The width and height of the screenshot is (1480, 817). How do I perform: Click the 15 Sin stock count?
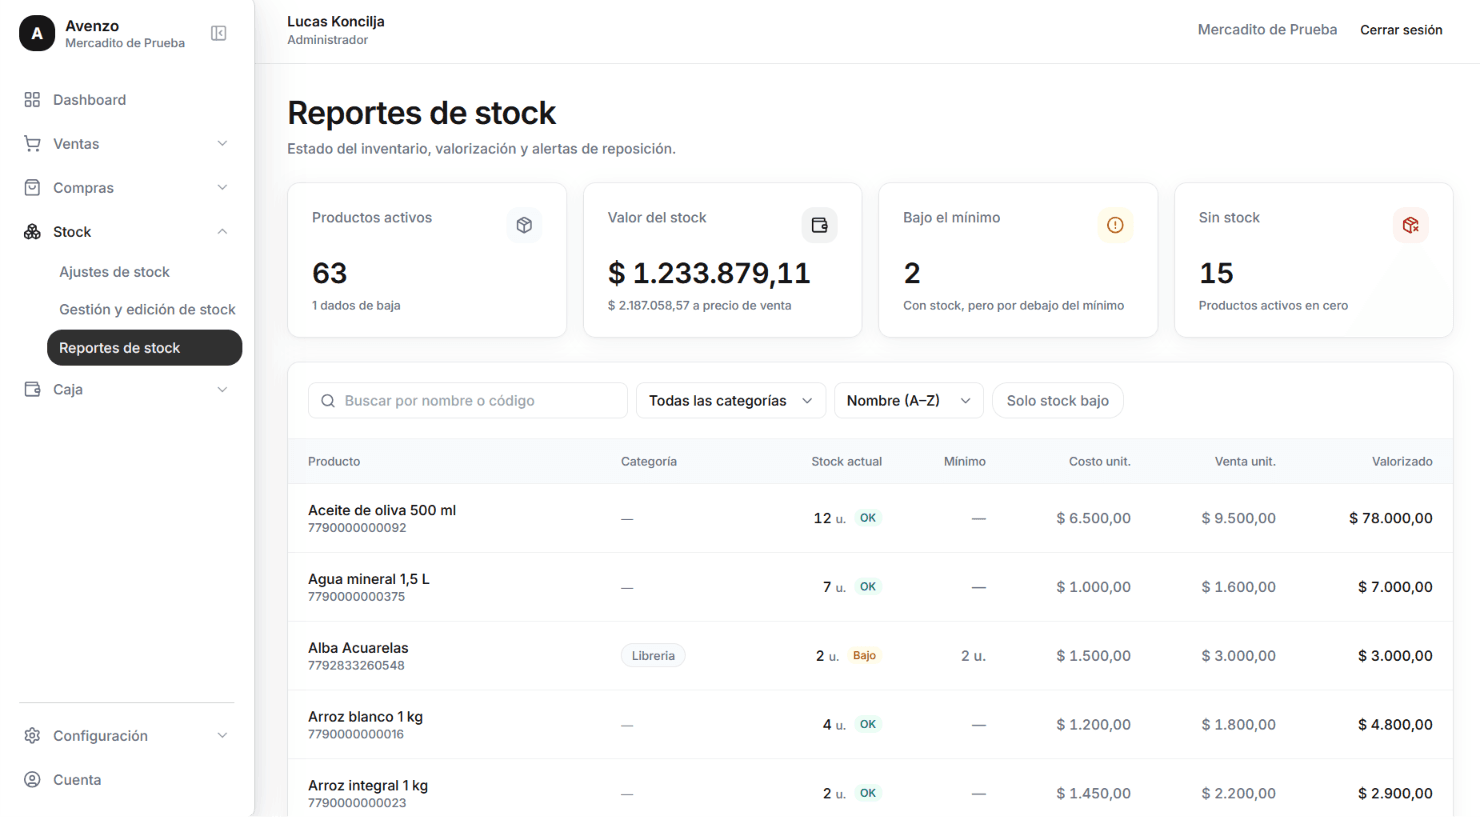point(1216,273)
